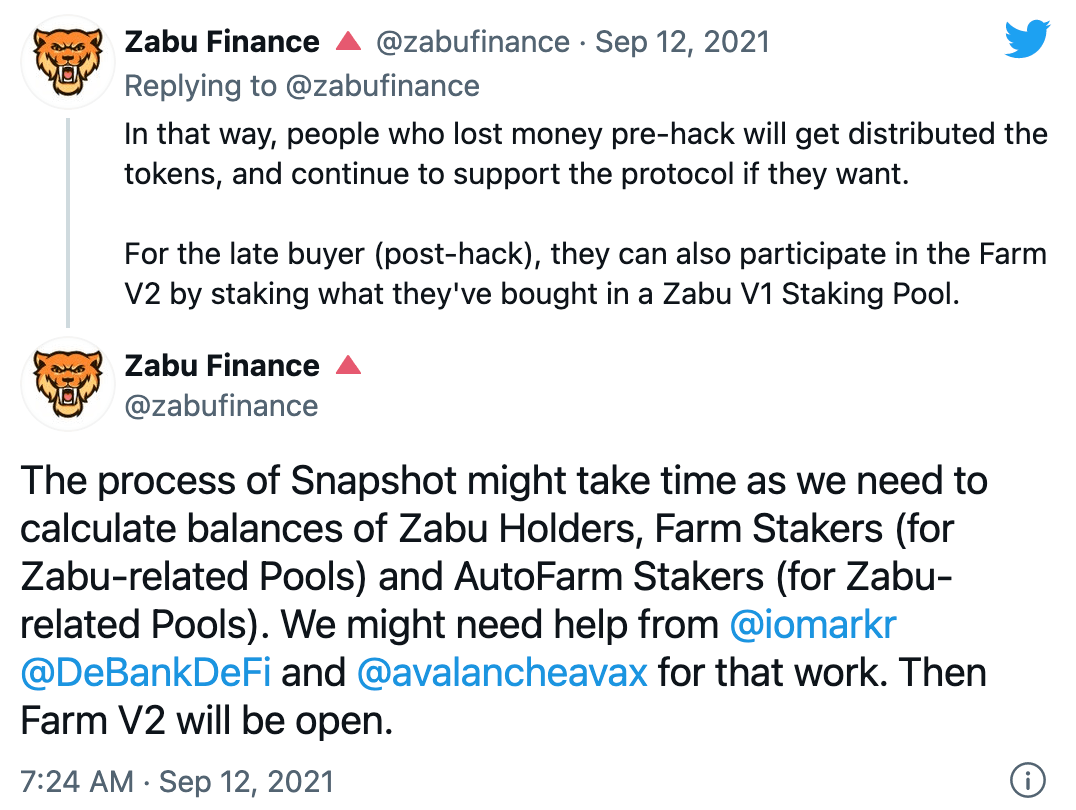Click the parent tweet text about pre-hack losses

pos(585,154)
